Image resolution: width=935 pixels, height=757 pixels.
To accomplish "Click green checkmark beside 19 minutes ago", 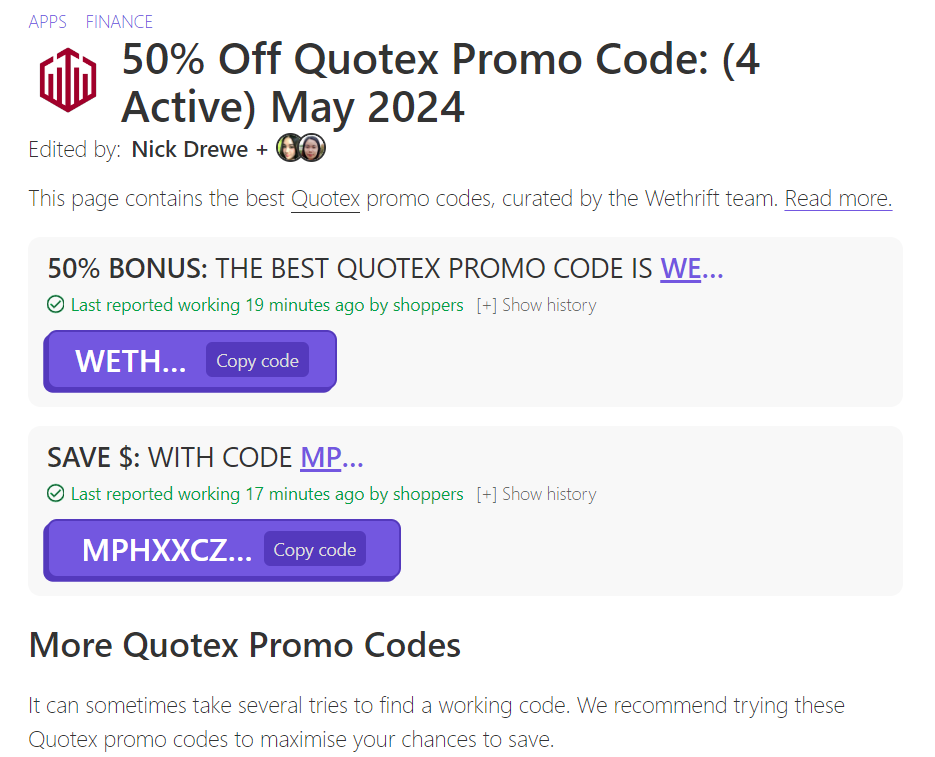I will click(55, 305).
